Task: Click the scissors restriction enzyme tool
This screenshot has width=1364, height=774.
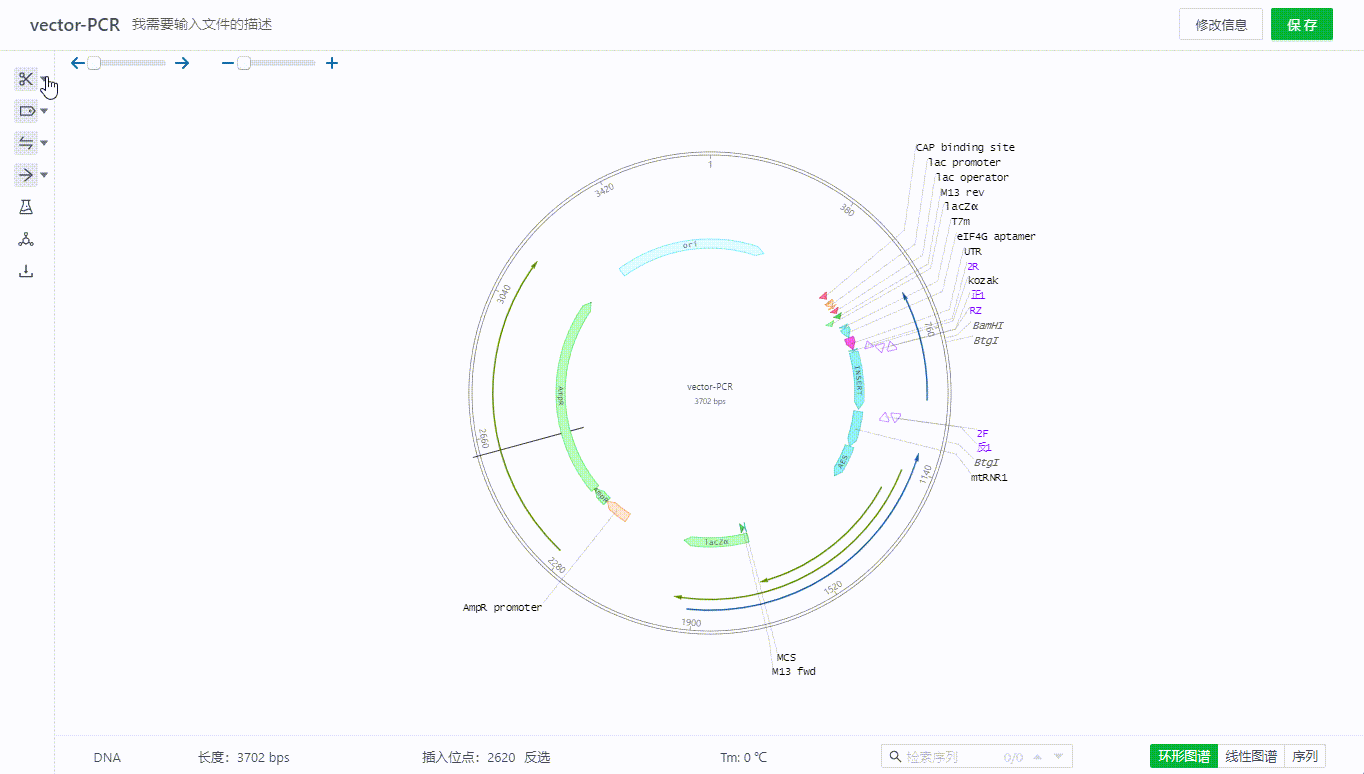Action: (25, 79)
